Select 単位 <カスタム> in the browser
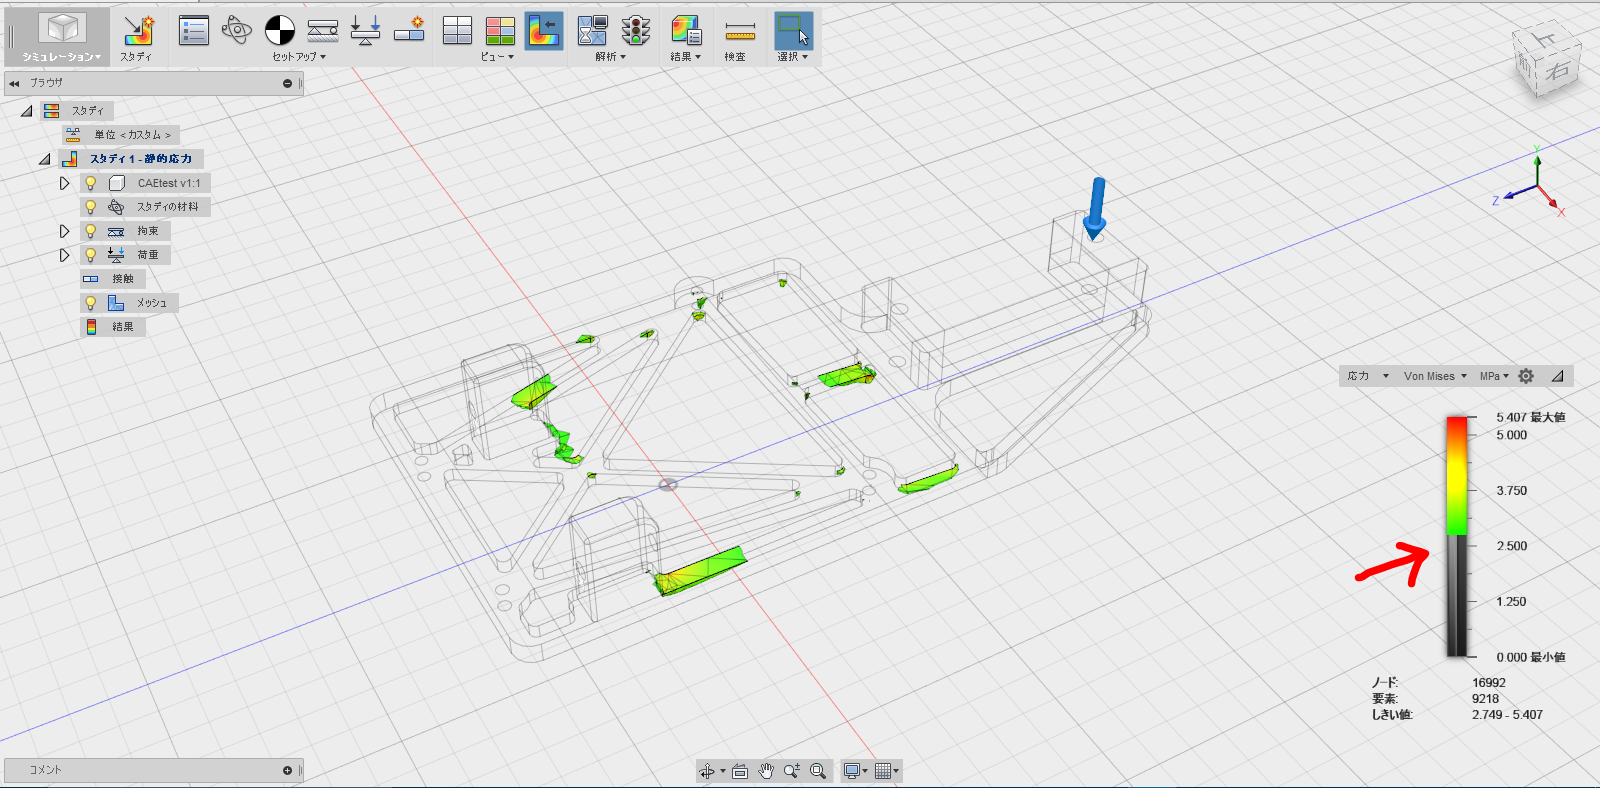 [x=120, y=135]
